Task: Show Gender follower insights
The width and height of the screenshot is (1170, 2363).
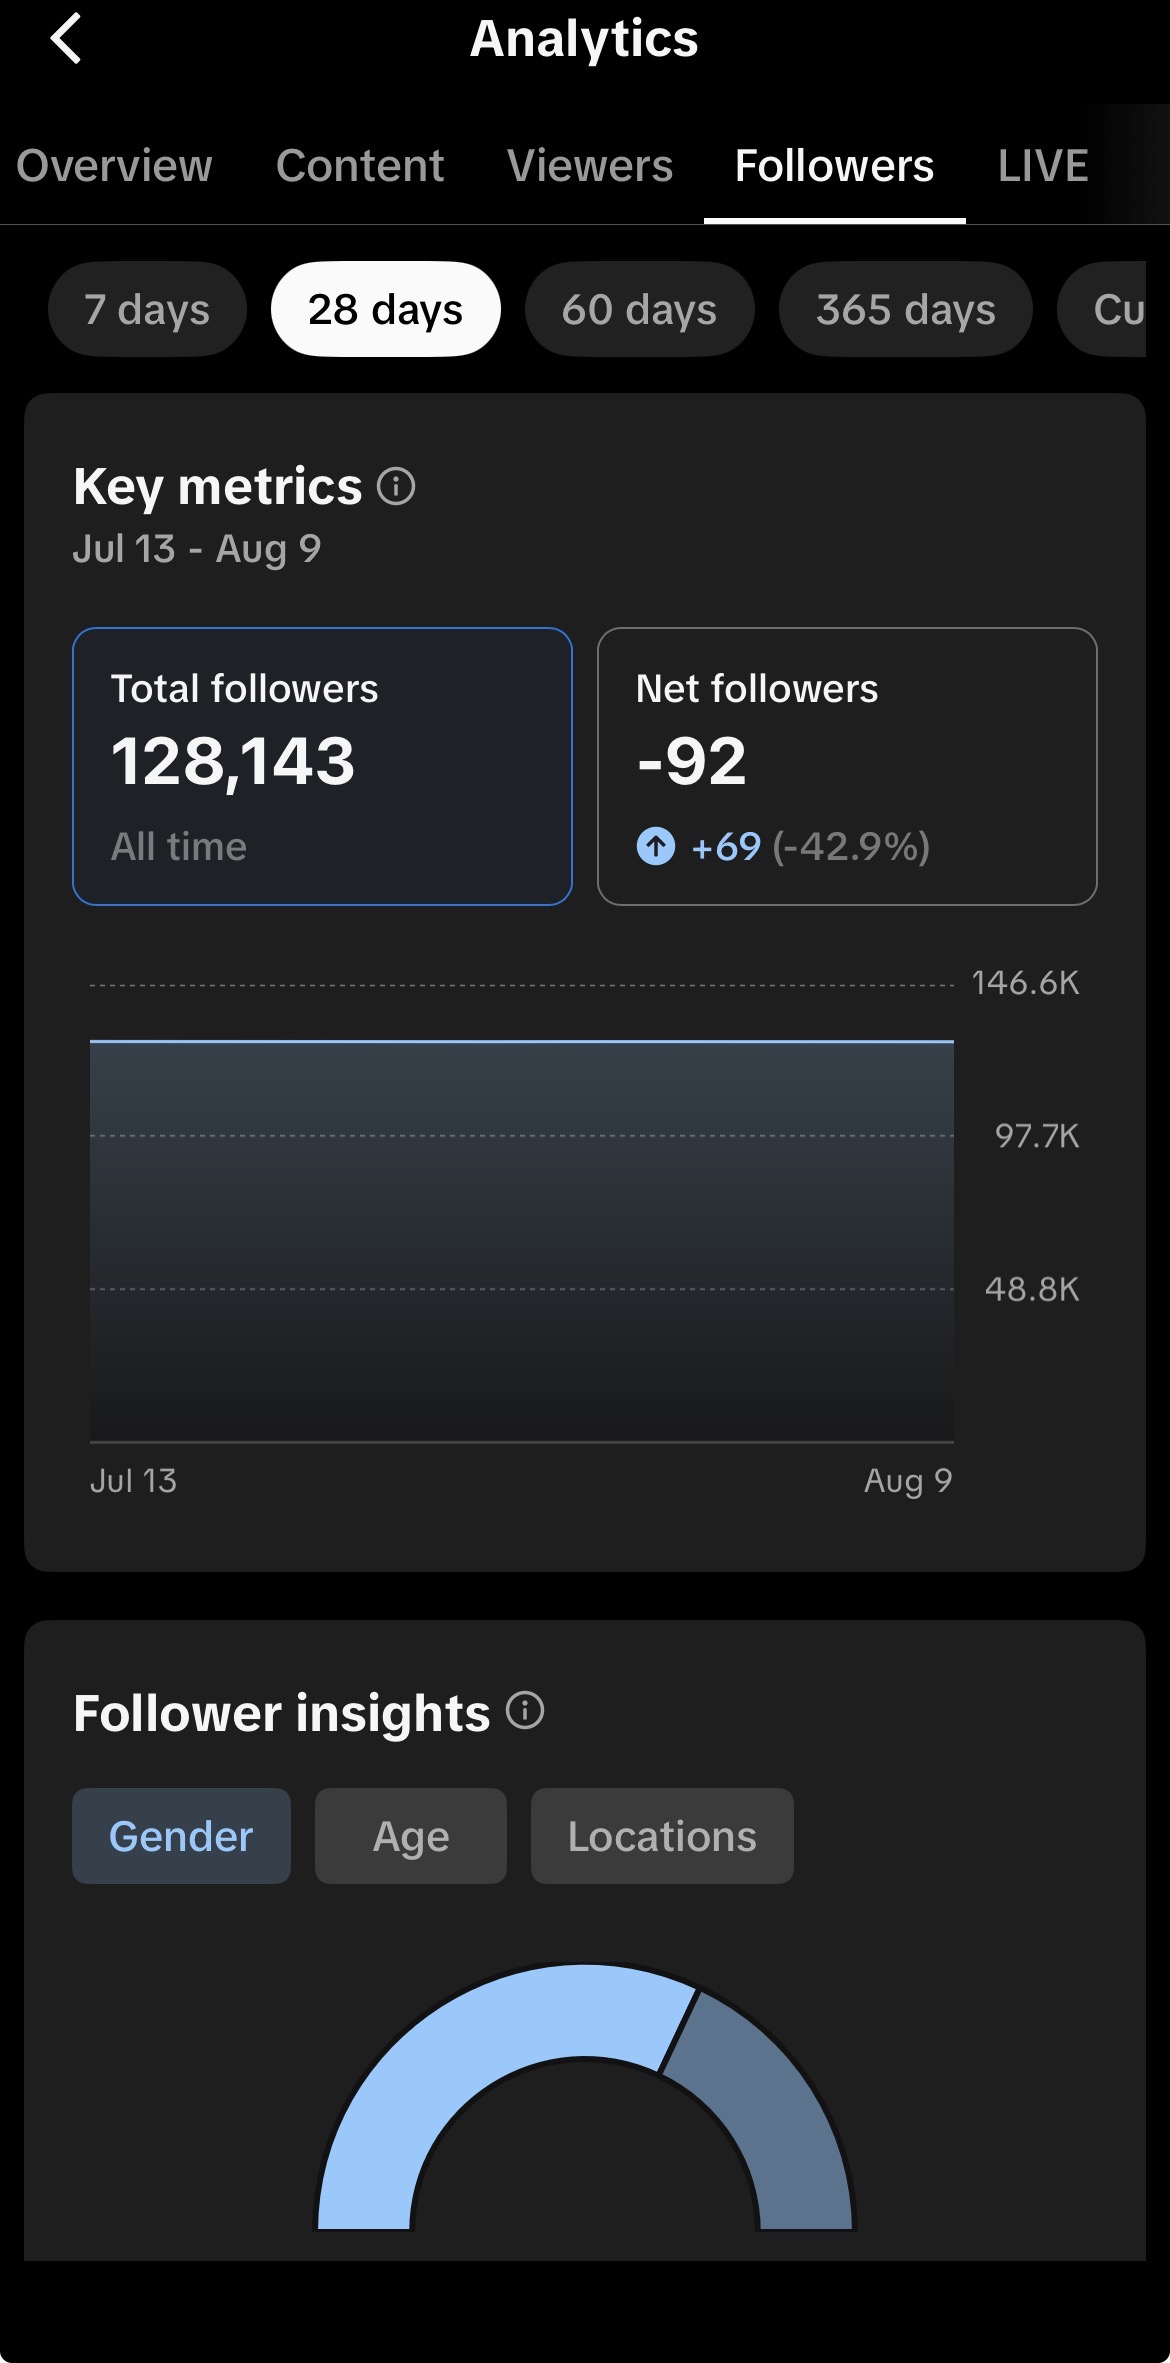Action: pyautogui.click(x=181, y=1836)
